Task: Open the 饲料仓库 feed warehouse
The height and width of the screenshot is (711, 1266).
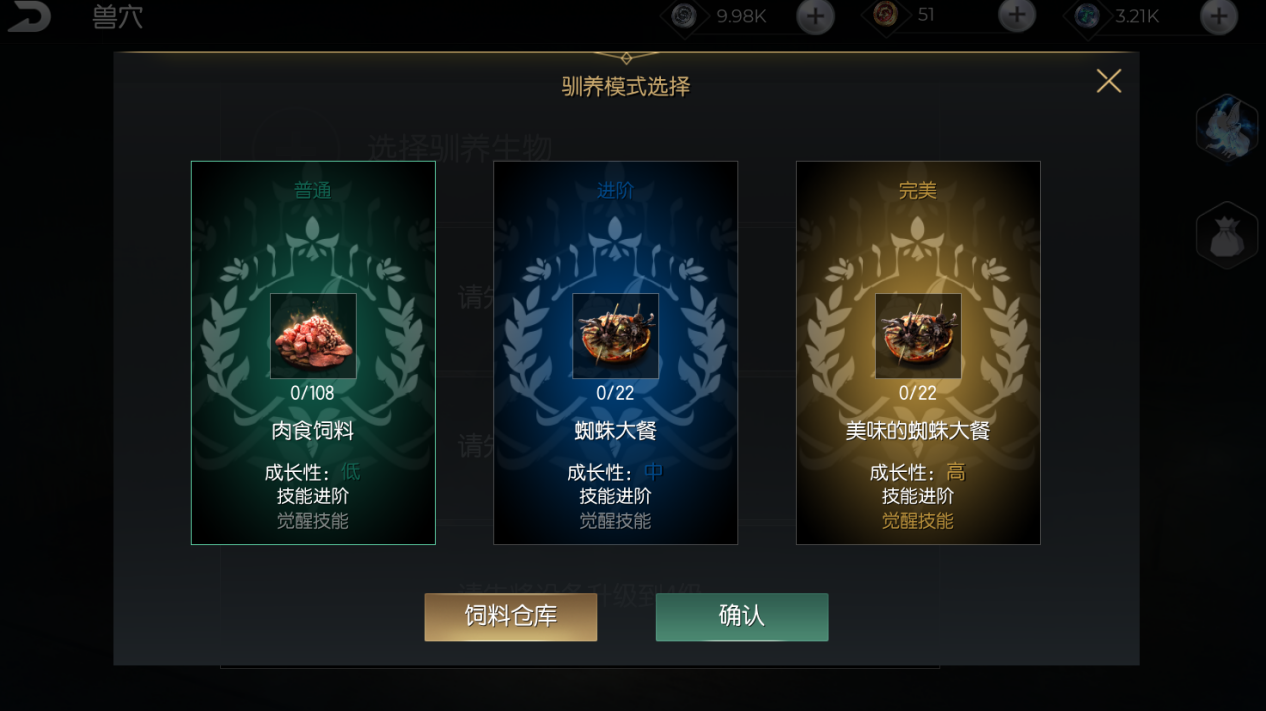Action: [511, 617]
